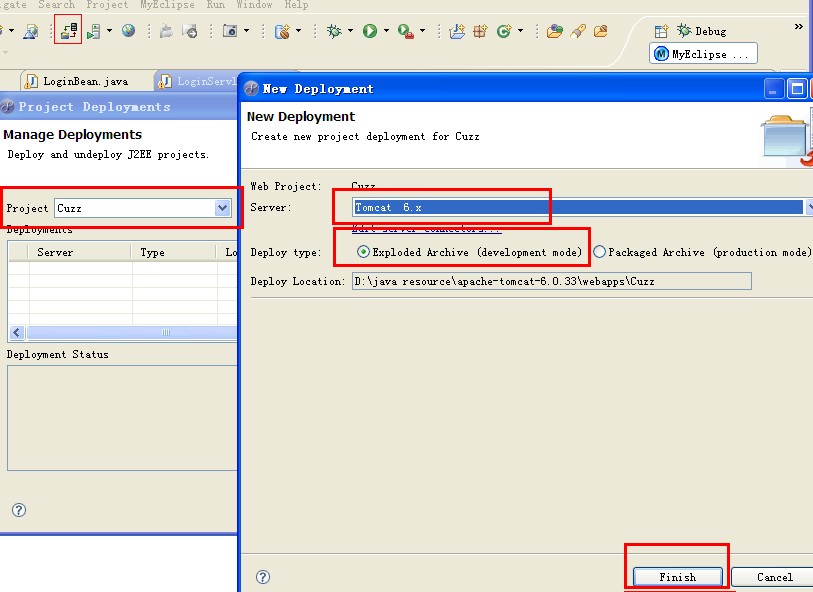Expand the server run icon dropdown arrow
The height and width of the screenshot is (592, 813).
(109, 31)
